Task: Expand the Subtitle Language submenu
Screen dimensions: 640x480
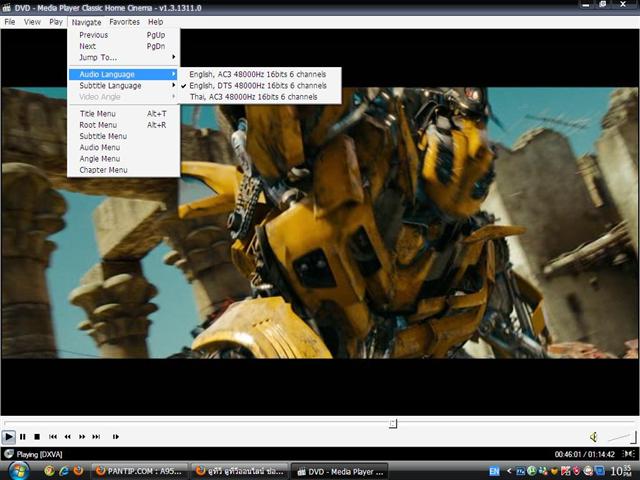Action: tap(124, 85)
